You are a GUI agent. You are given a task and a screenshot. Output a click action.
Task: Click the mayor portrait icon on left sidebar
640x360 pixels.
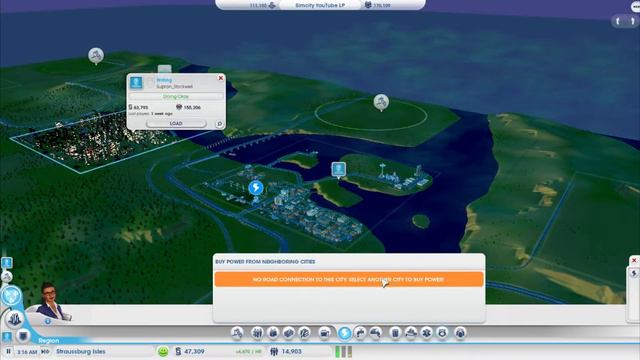pyautogui.click(x=7, y=263)
